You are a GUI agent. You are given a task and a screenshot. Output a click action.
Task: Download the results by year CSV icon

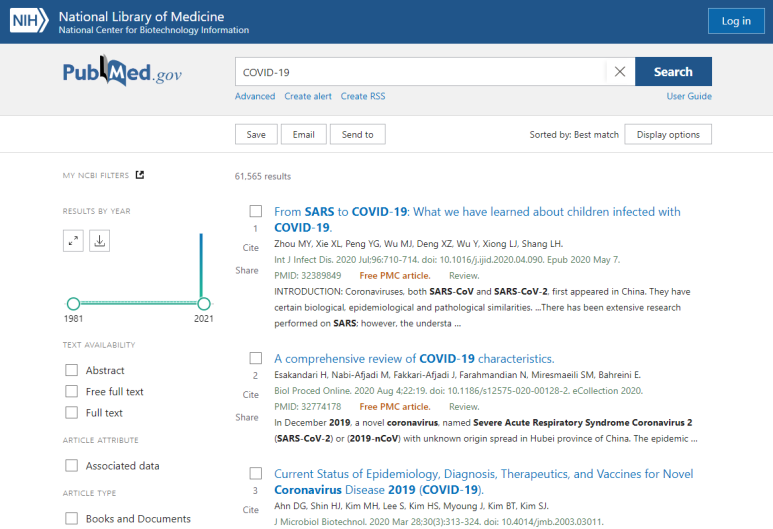(x=100, y=241)
